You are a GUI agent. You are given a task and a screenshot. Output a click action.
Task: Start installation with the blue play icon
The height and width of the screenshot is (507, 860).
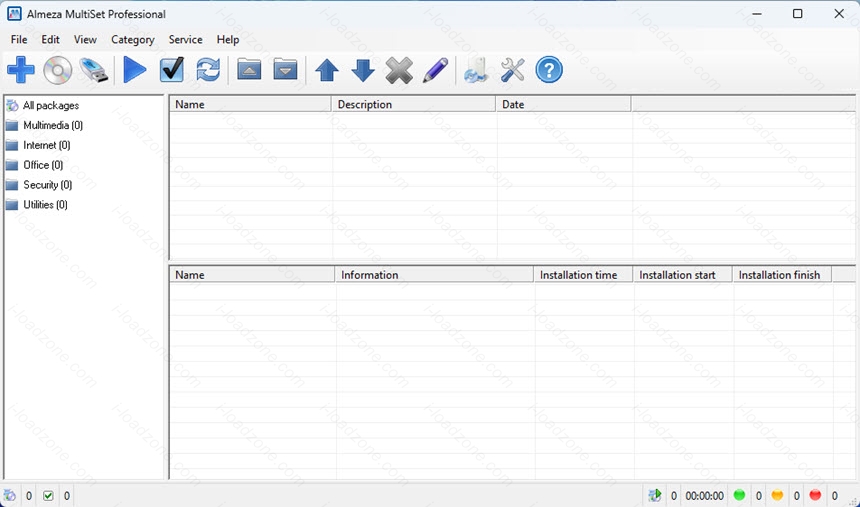(x=134, y=70)
